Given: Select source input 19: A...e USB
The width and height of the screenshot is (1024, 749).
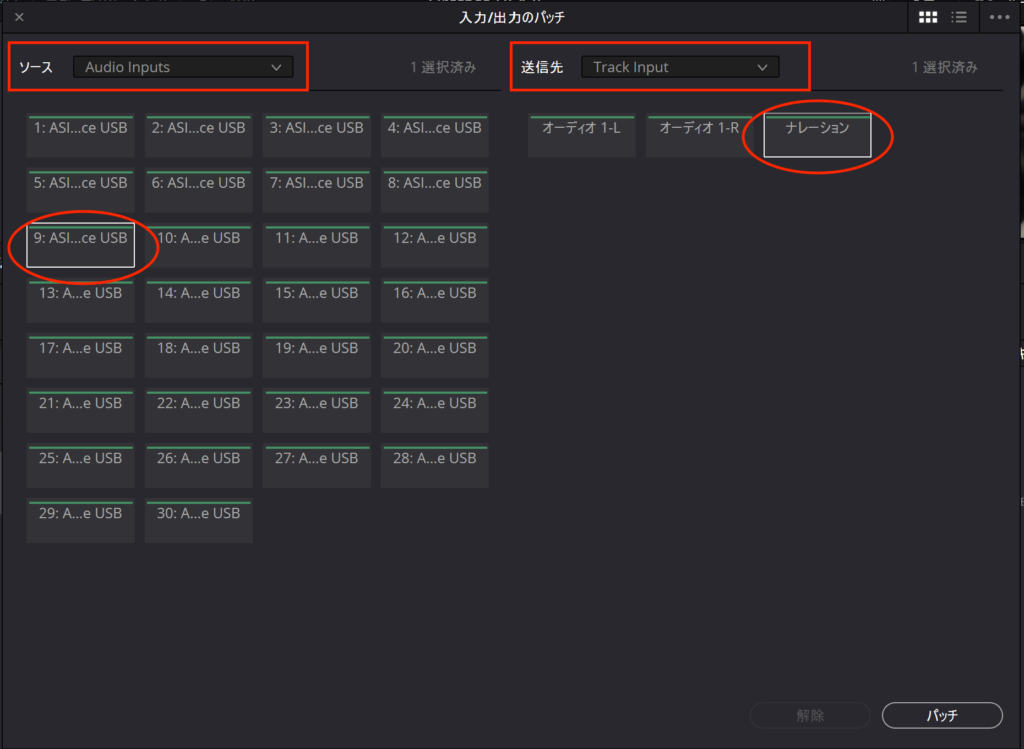Looking at the screenshot, I should click(316, 355).
